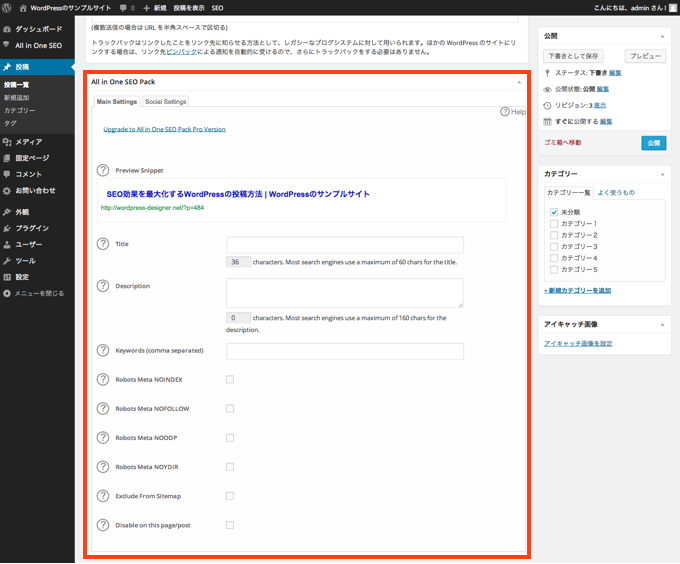Click the SEO Title input field
The height and width of the screenshot is (564, 680).
click(345, 245)
